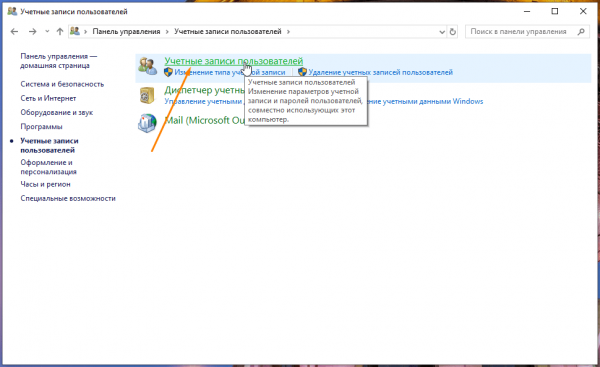Go back with the left arrow
The width and height of the screenshot is (600, 367).
[x=15, y=32]
